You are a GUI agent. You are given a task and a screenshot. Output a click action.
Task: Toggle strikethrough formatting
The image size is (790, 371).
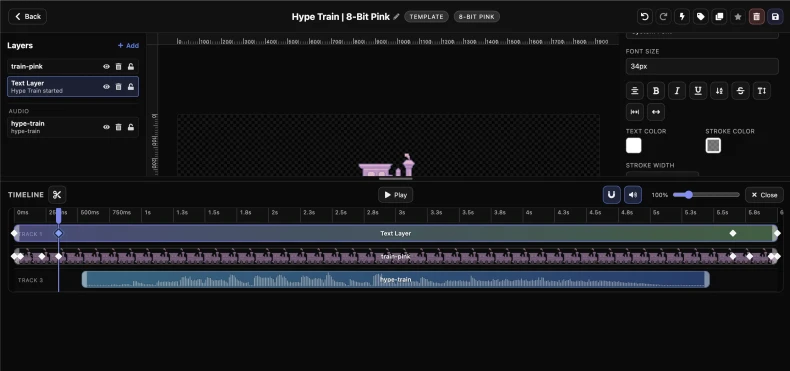coord(740,91)
